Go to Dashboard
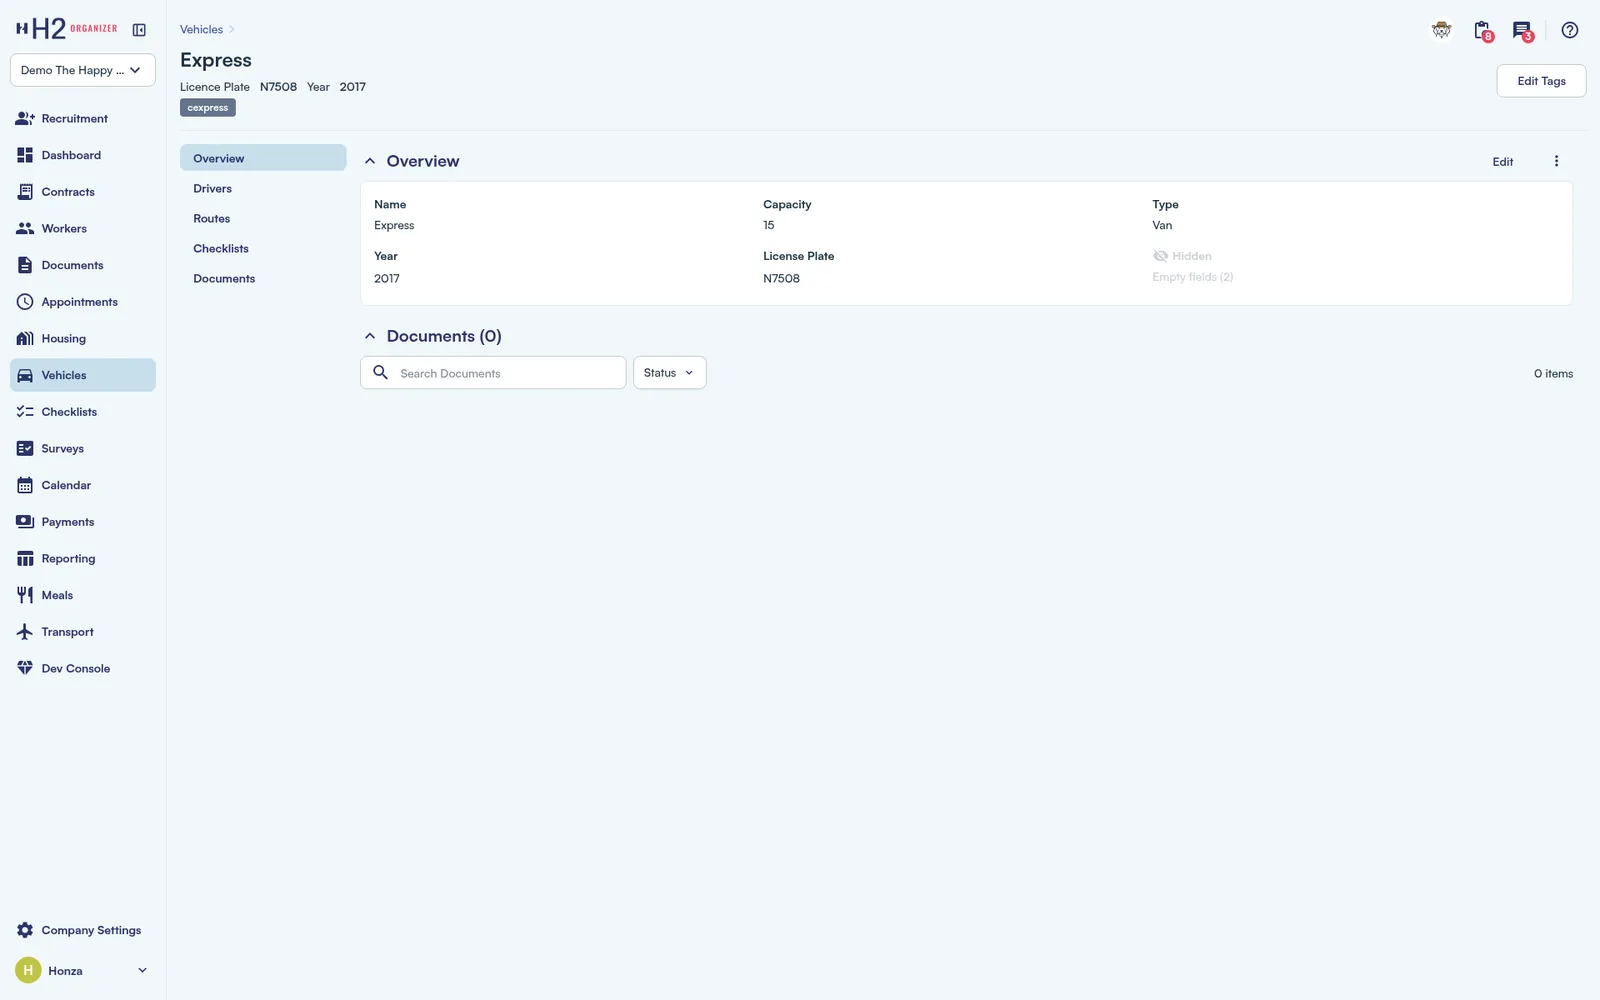1600x1000 pixels. click(83, 155)
